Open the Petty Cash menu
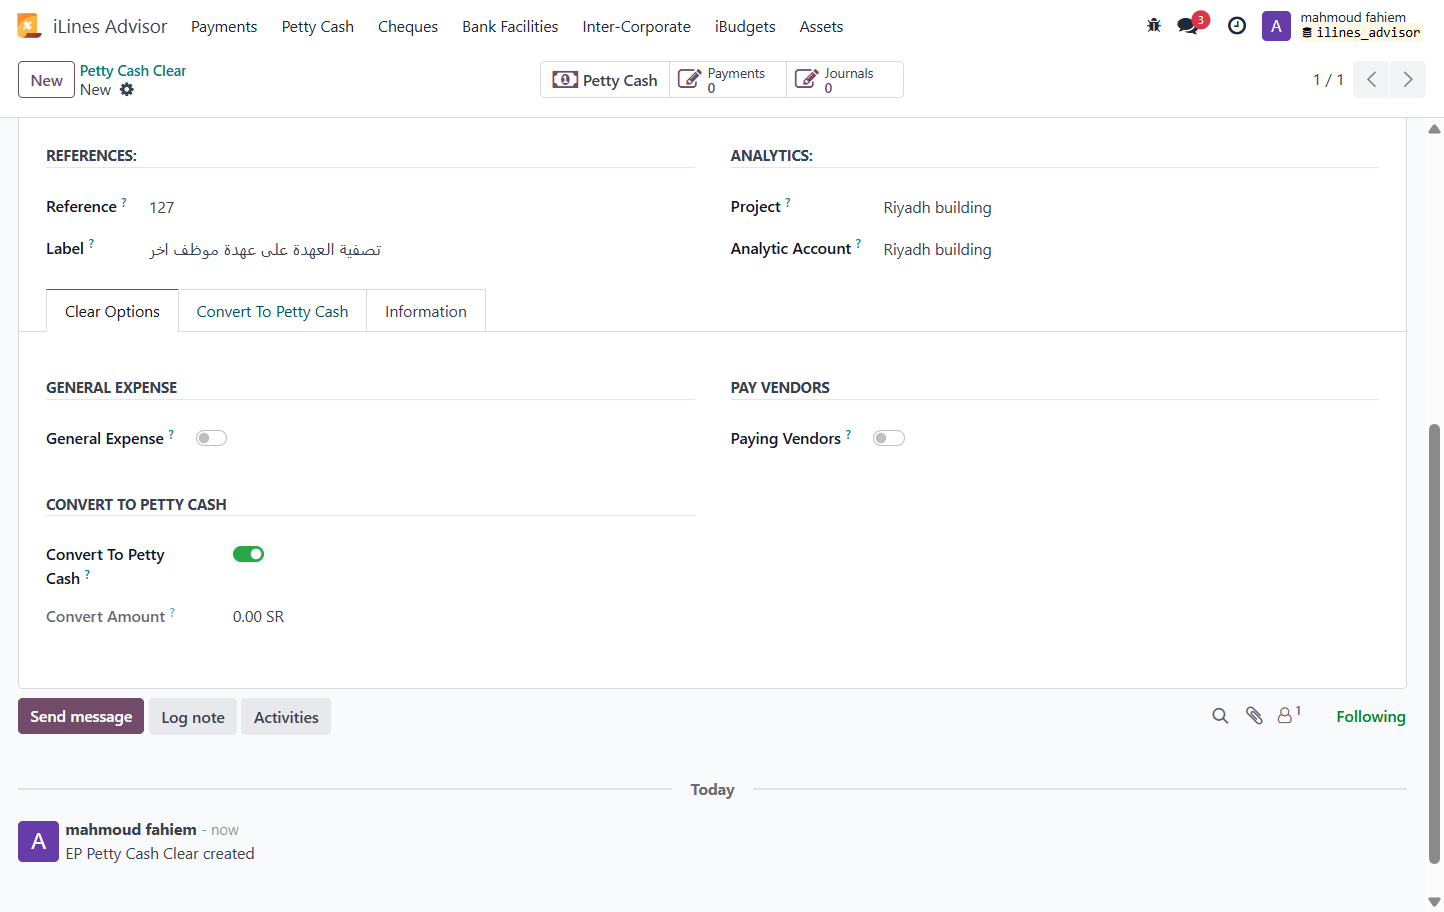 (318, 27)
